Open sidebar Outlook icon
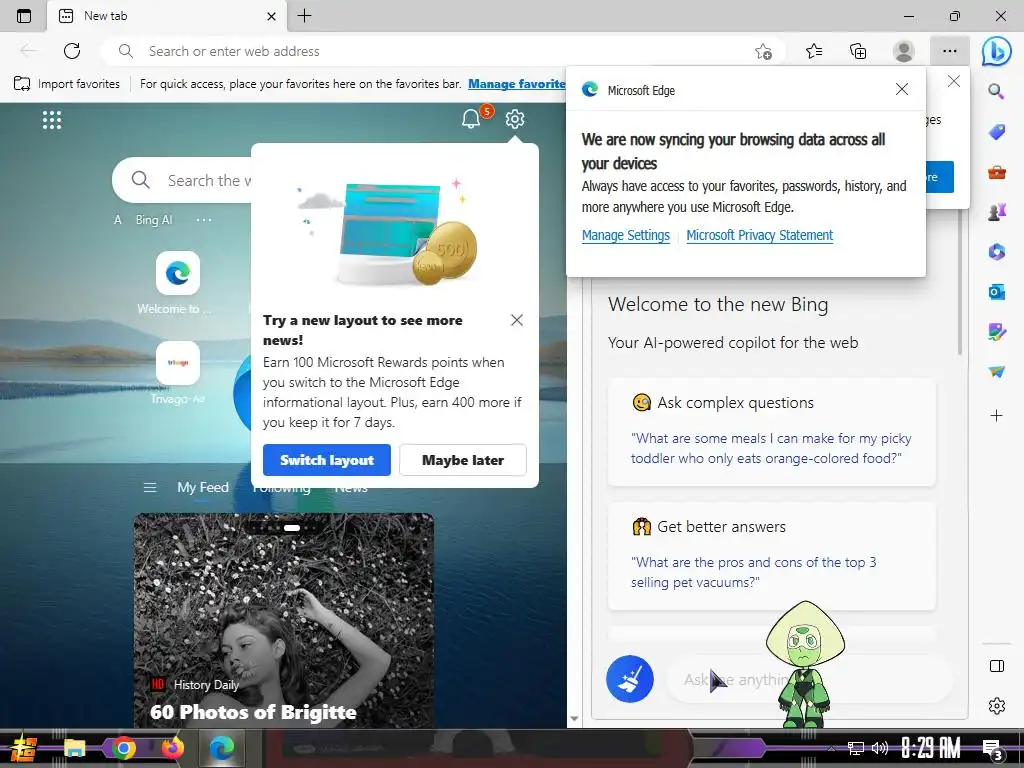The image size is (1024, 768). click(997, 292)
